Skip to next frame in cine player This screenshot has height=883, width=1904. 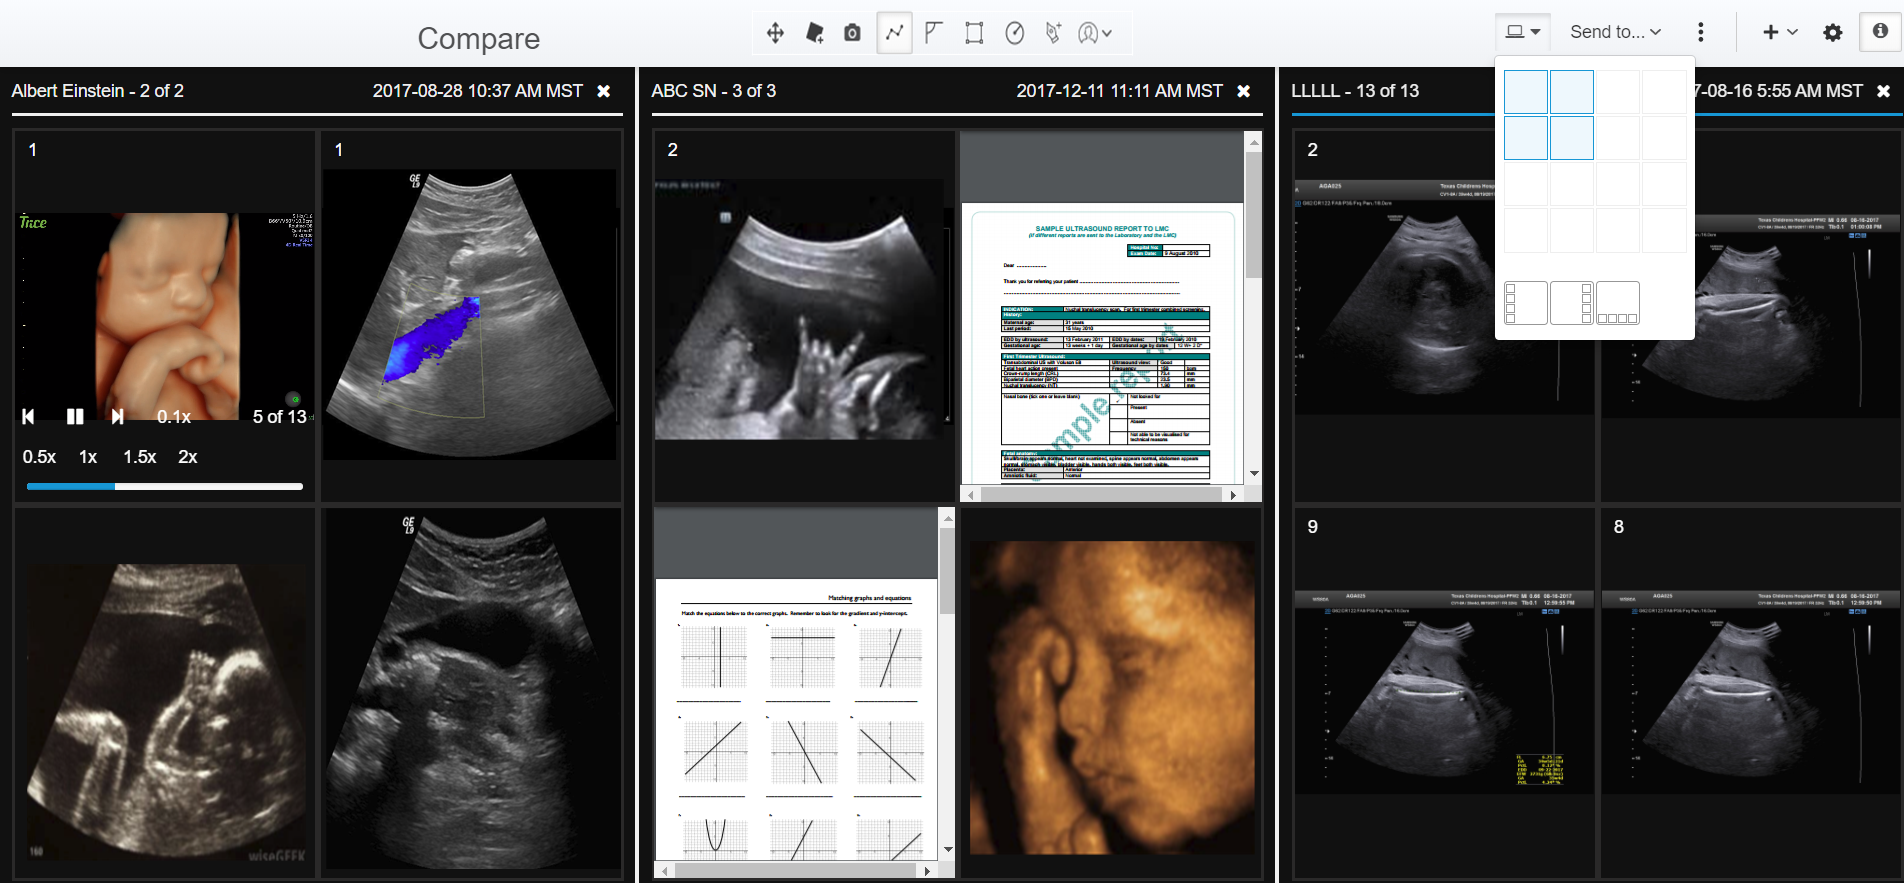[118, 416]
